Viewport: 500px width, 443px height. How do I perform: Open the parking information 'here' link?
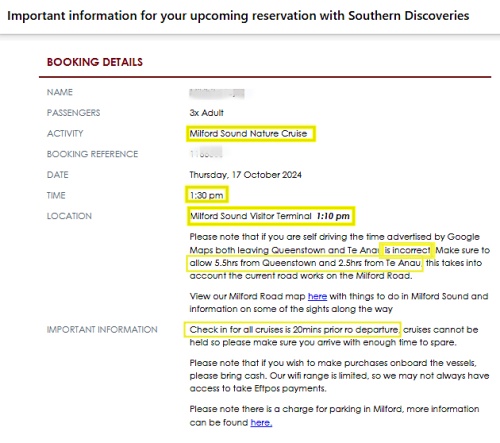tap(261, 422)
